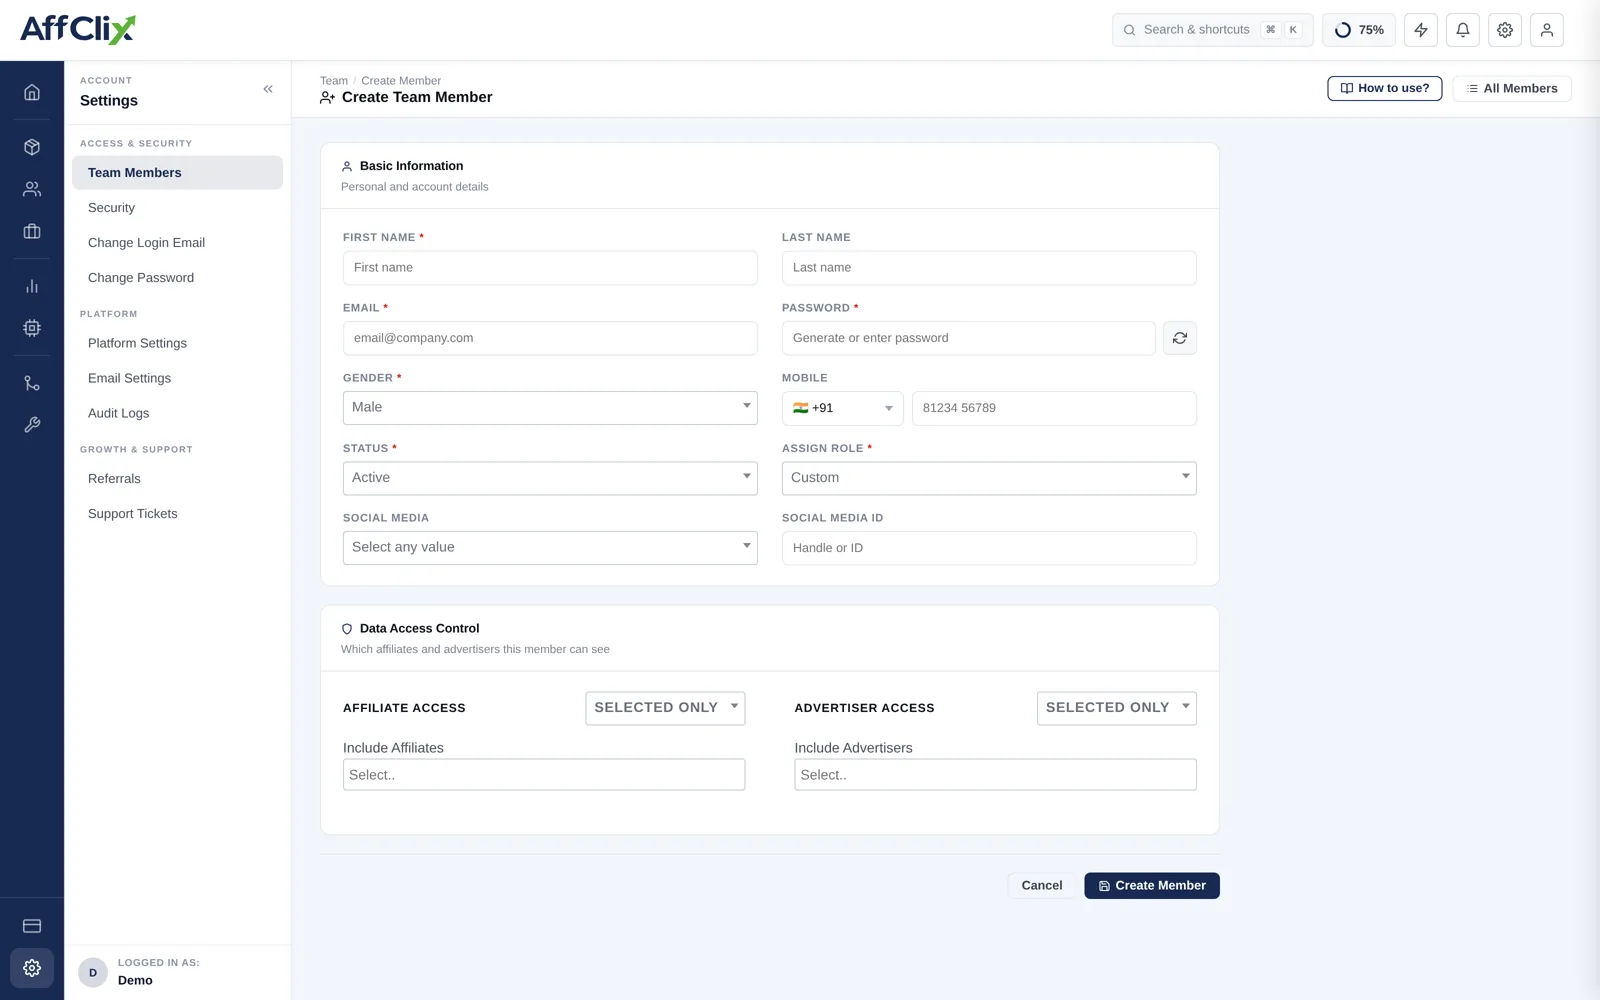Image resolution: width=1600 pixels, height=1000 pixels.
Task: Click the branch route icon in left rail
Action: (x=32, y=383)
